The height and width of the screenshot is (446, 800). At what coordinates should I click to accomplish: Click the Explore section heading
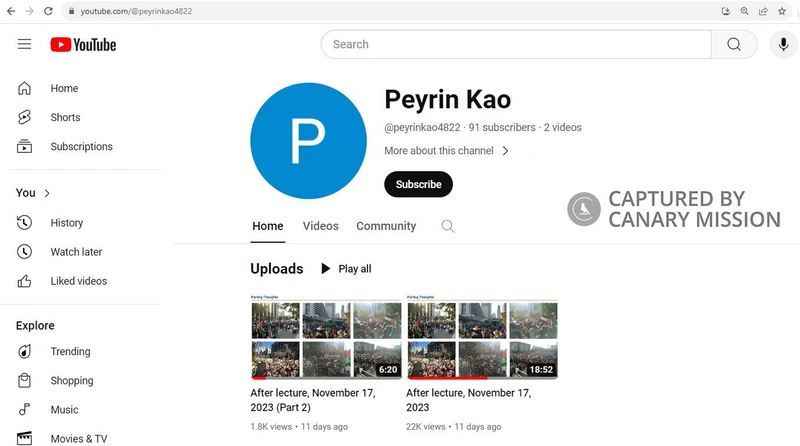click(35, 326)
